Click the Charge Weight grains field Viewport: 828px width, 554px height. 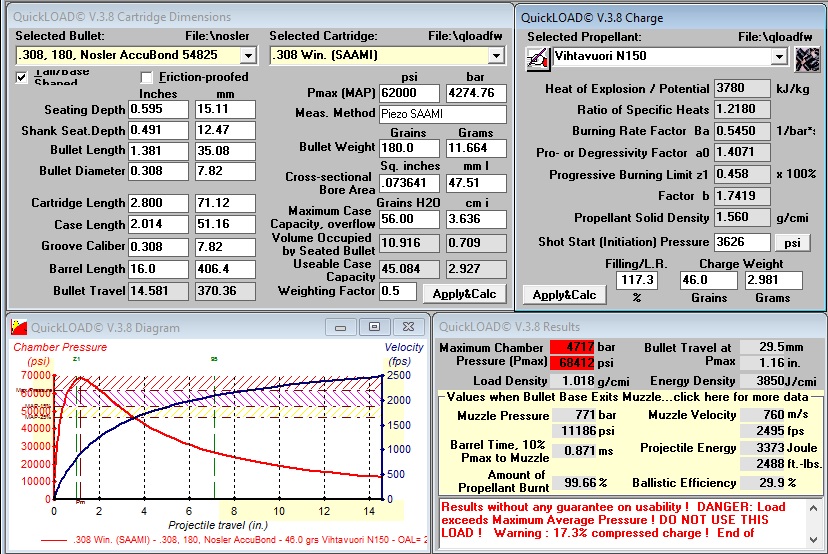pyautogui.click(x=709, y=280)
